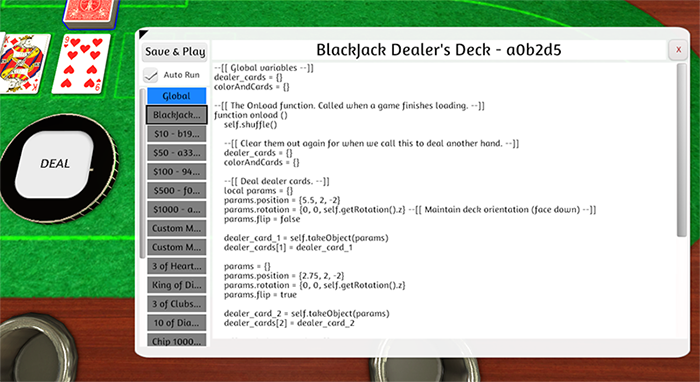Open the $100 - 94... script entry
The image size is (700, 382).
(177, 171)
